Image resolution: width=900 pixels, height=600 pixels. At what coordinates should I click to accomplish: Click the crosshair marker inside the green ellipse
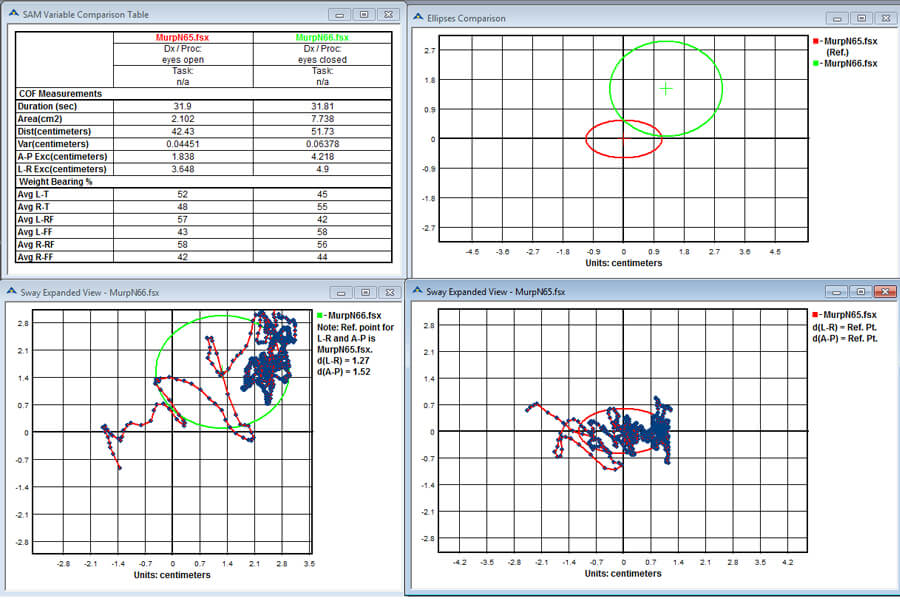pos(665,89)
